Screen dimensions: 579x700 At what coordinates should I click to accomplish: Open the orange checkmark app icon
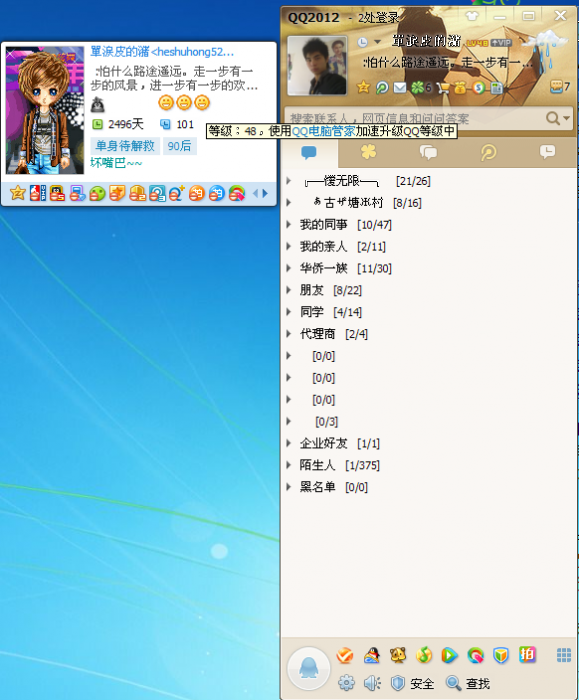tap(345, 655)
